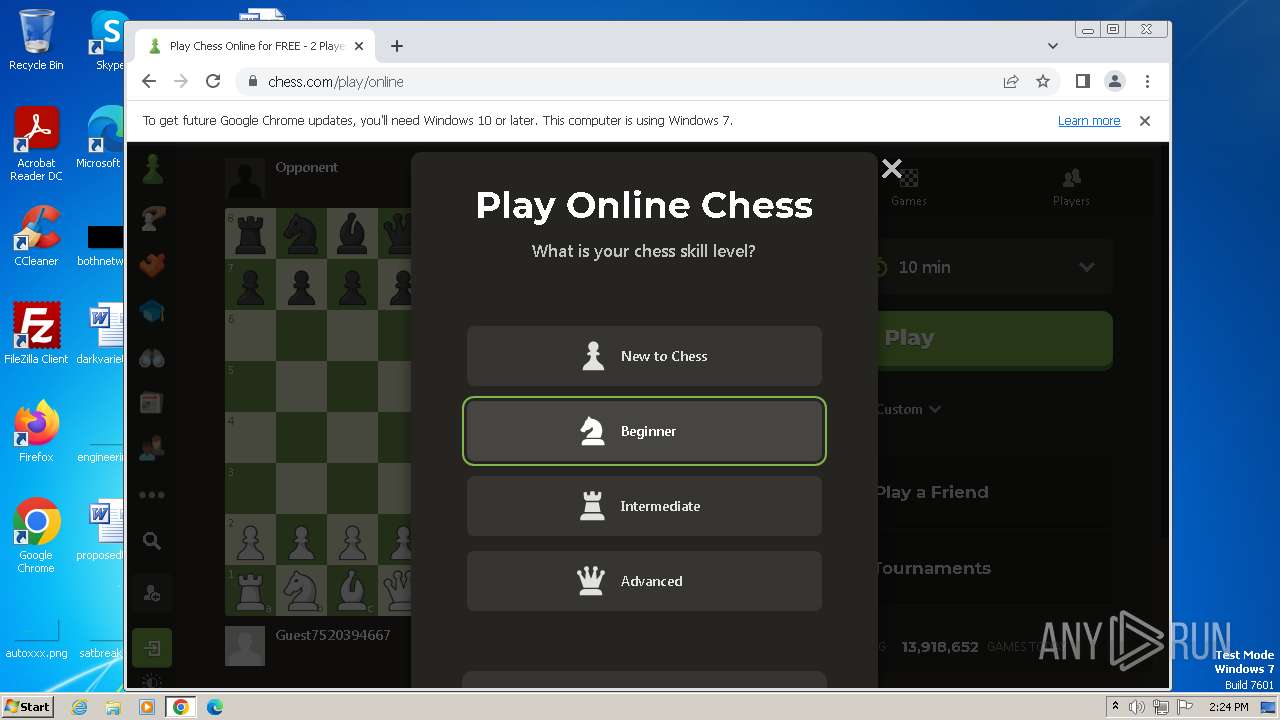This screenshot has height=720, width=1280.
Task: Switch to the Games tab
Action: (x=909, y=186)
